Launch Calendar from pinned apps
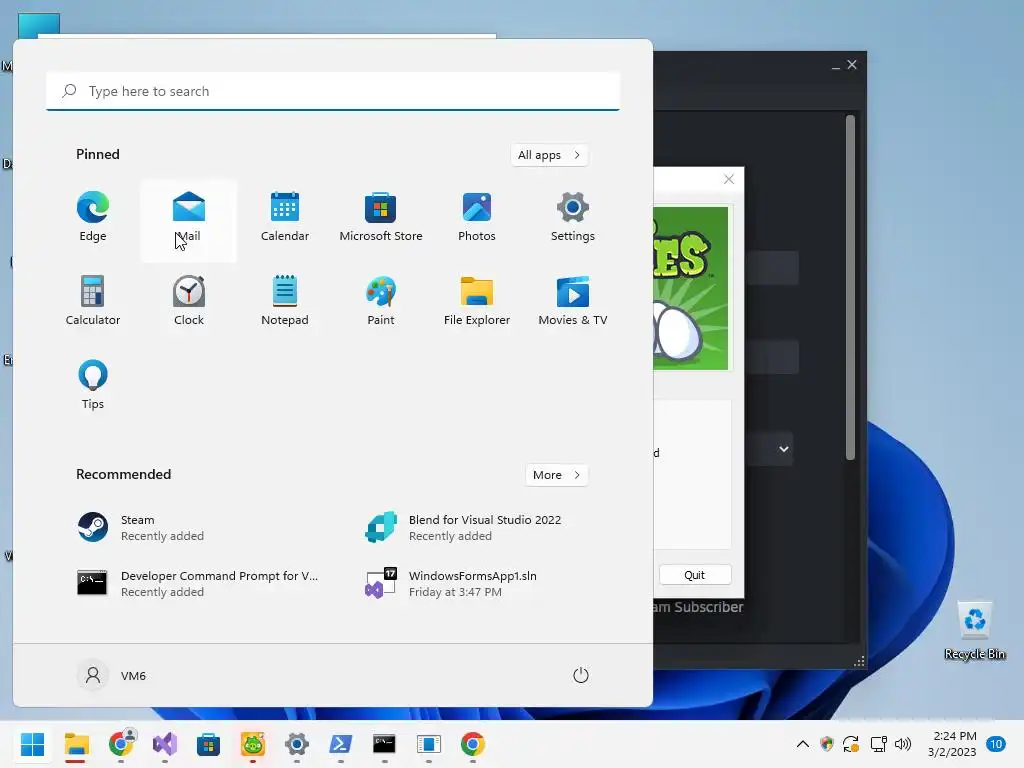This screenshot has width=1024, height=768. tap(285, 217)
